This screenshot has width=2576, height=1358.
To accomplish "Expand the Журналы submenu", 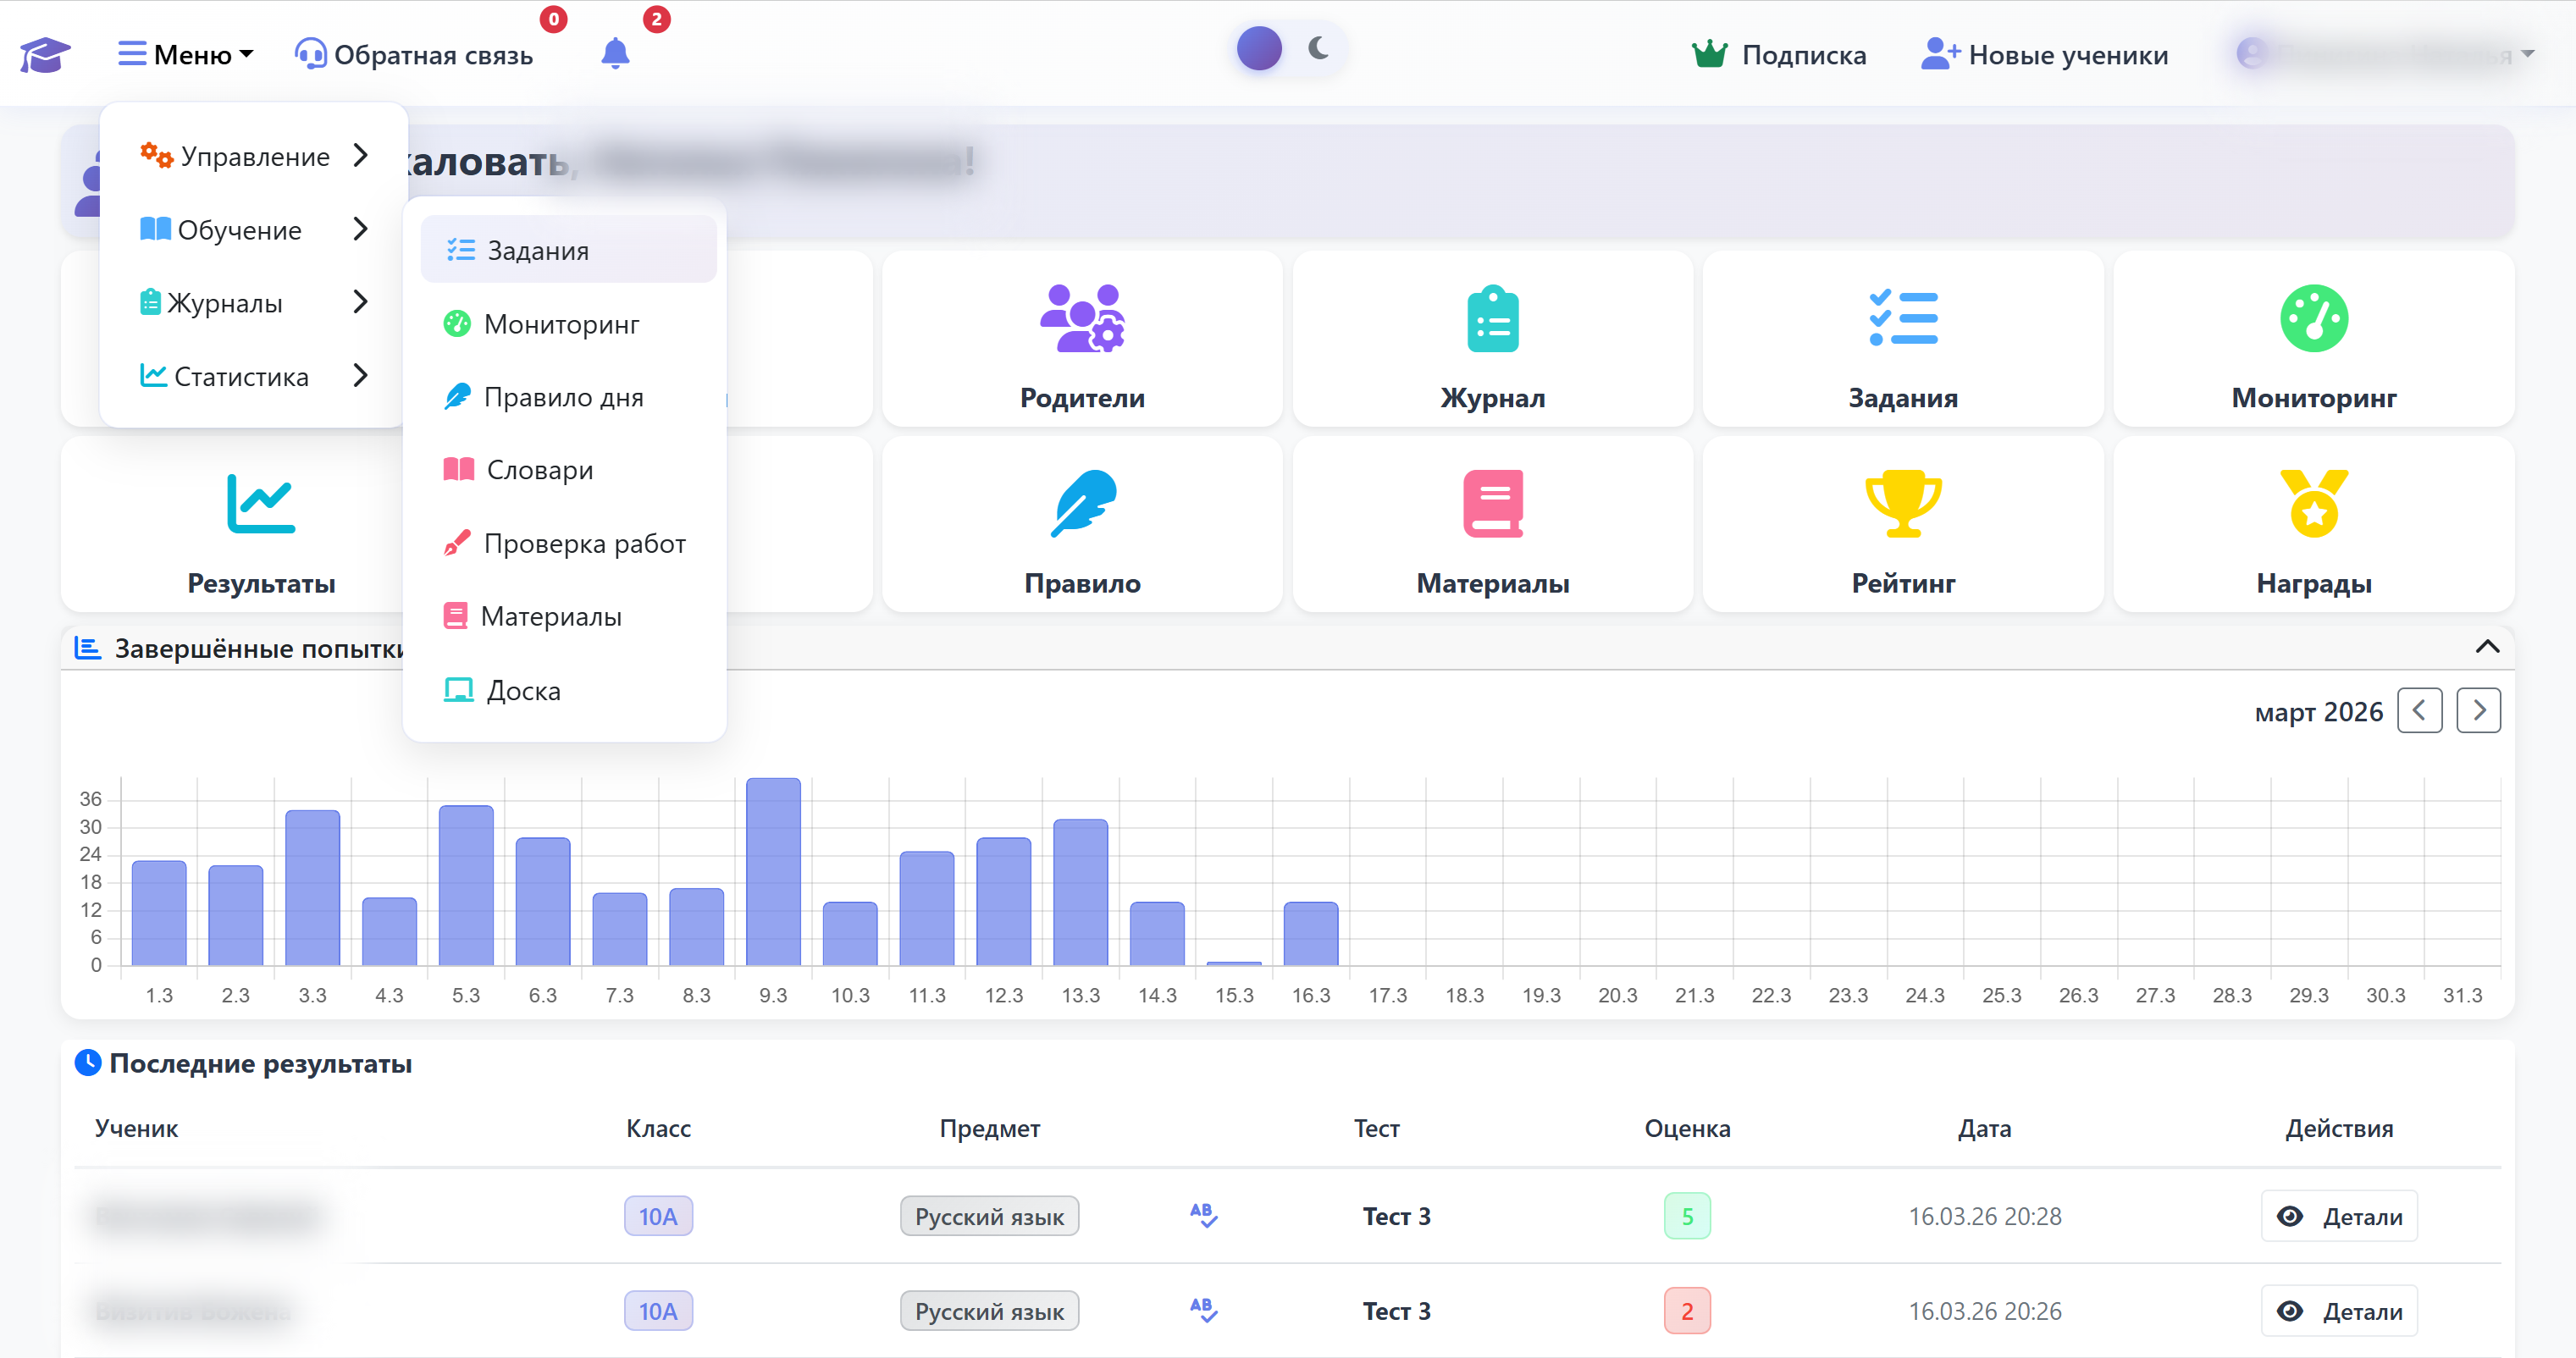I will (x=254, y=302).
